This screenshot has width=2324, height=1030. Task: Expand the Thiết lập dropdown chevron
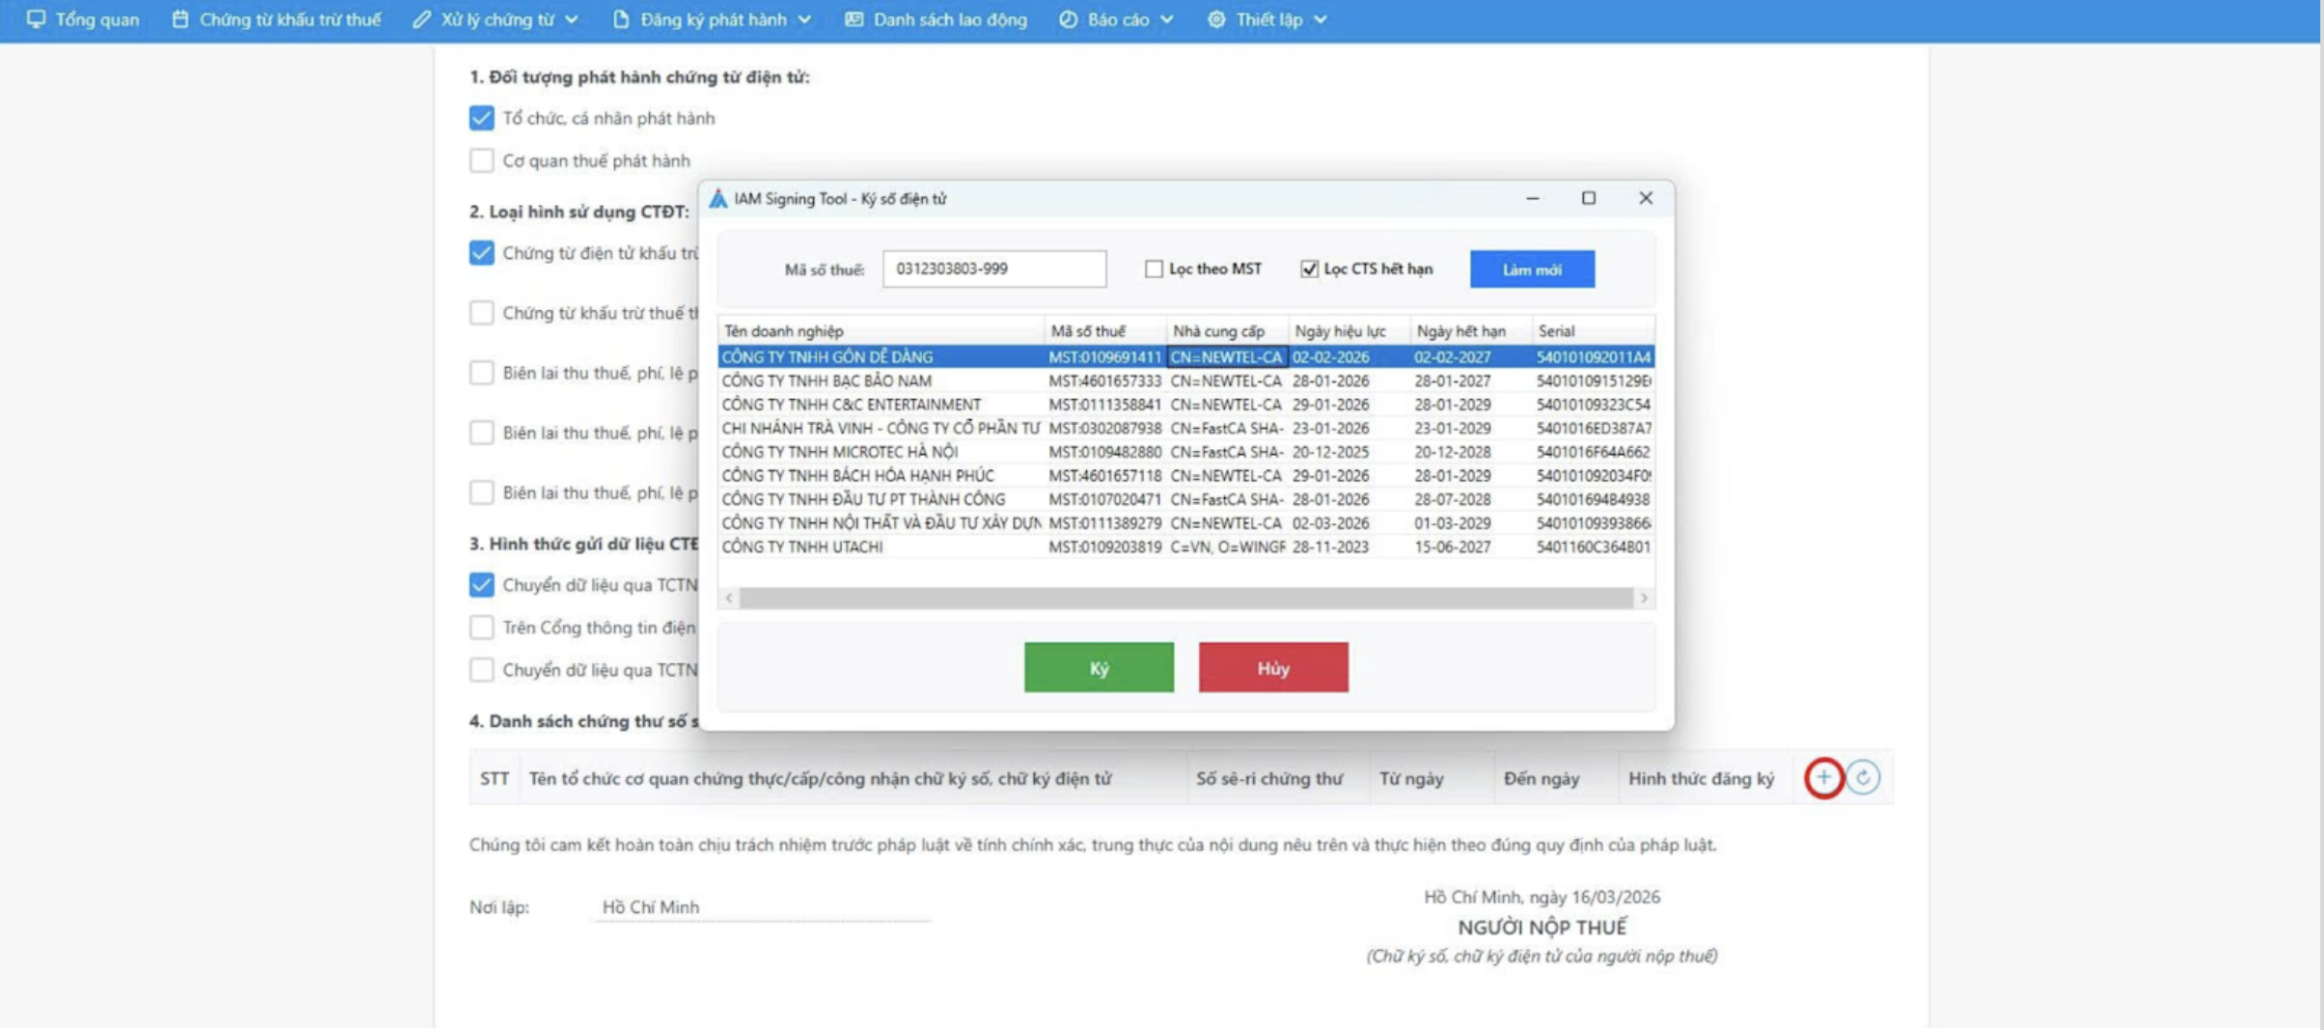(1320, 19)
